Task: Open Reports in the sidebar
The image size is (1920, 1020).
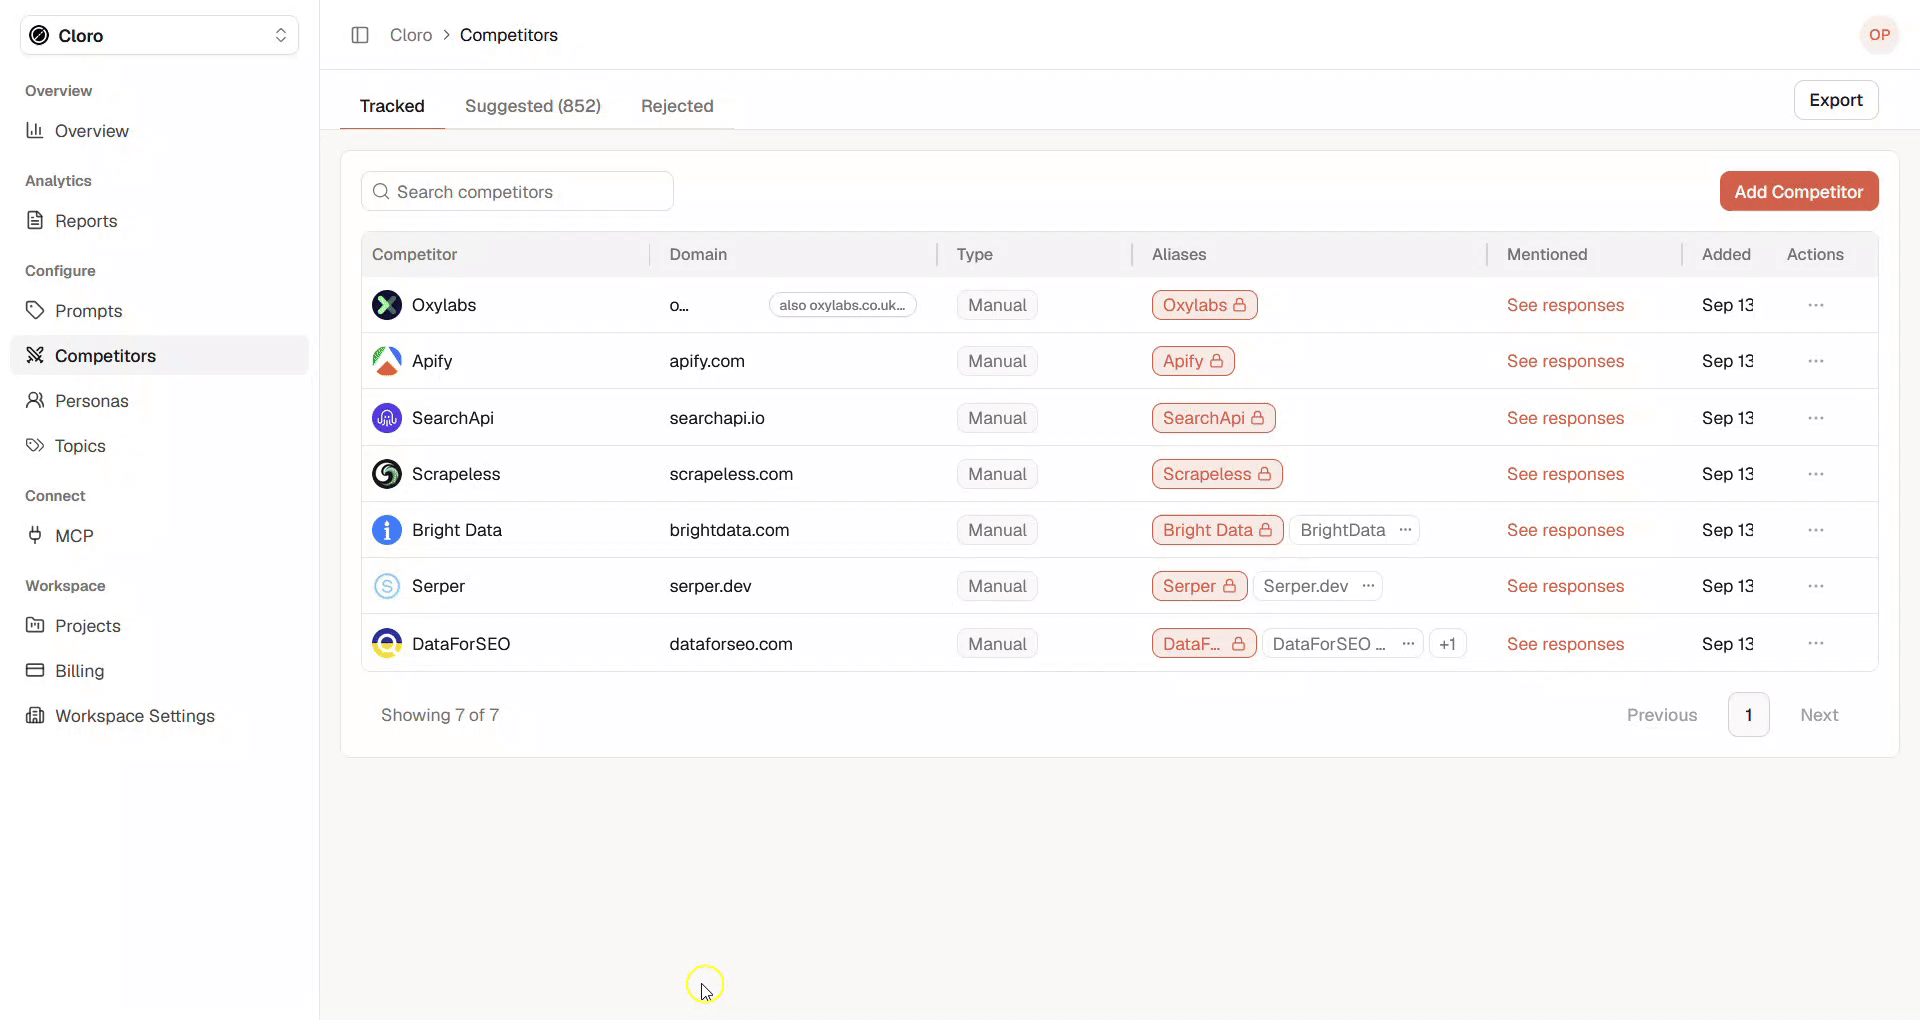Action: click(159, 221)
